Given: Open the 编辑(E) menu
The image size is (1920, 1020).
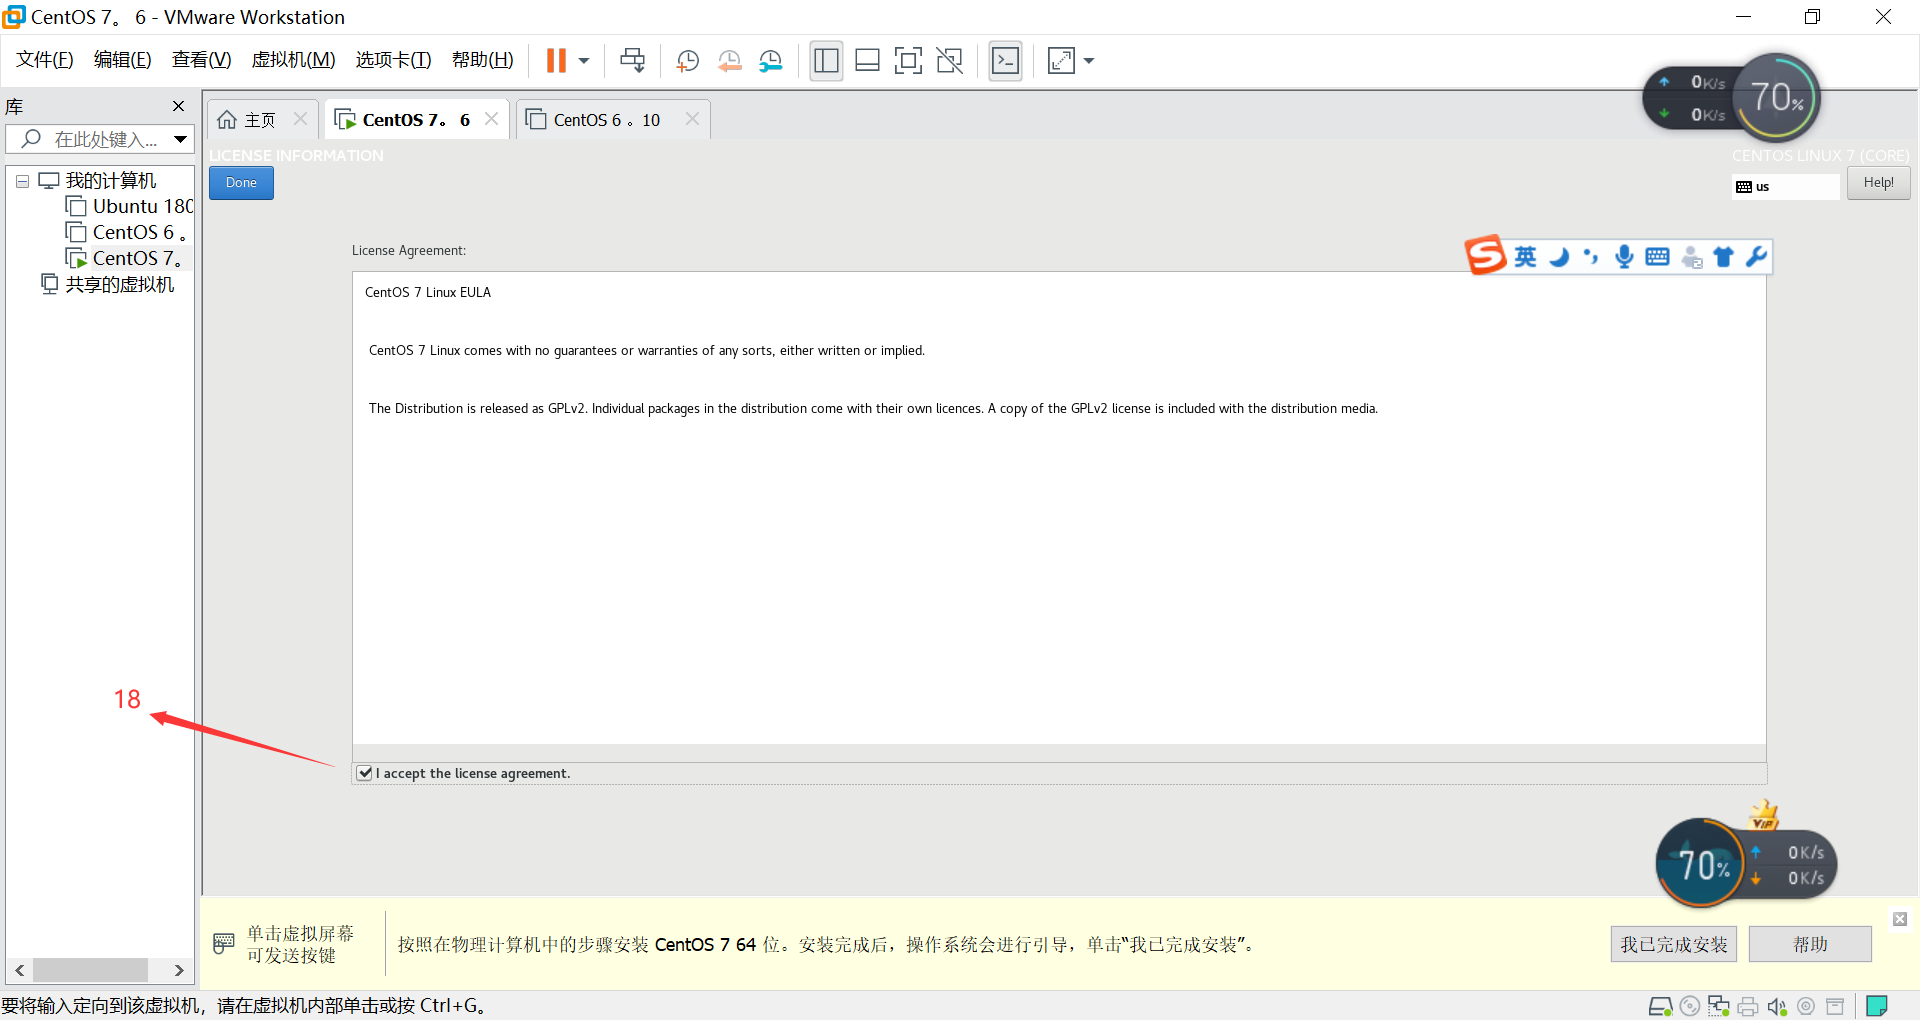Looking at the screenshot, I should (123, 60).
